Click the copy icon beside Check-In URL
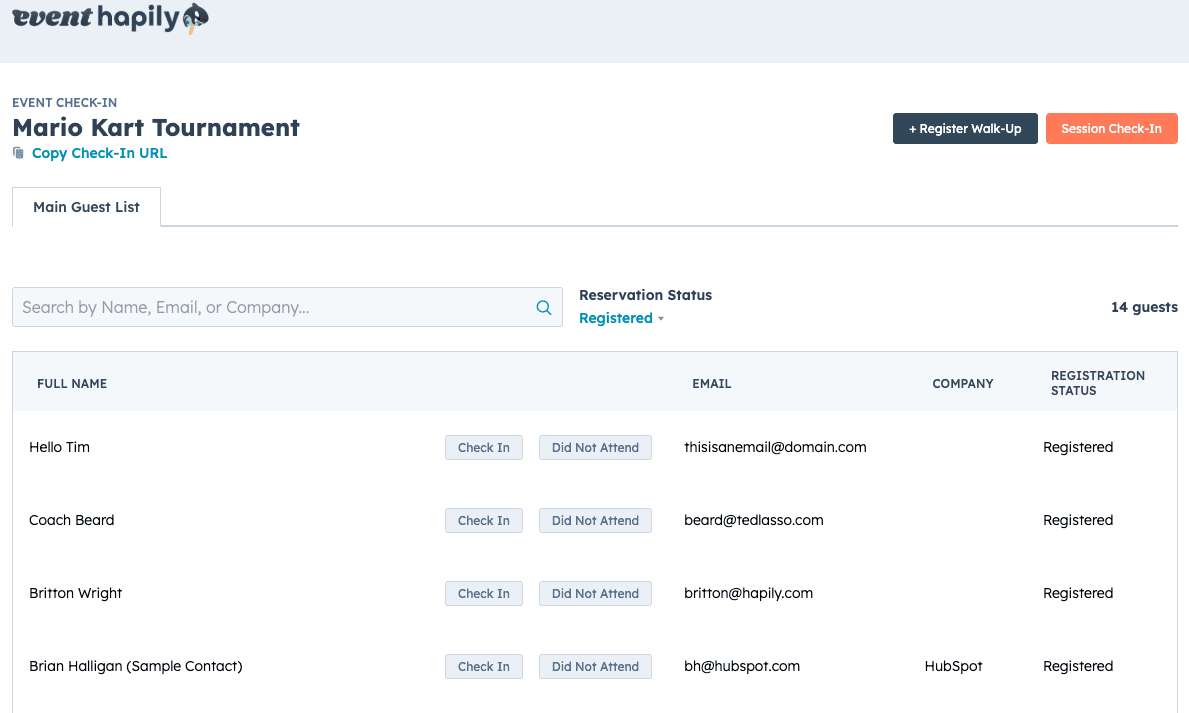The width and height of the screenshot is (1189, 713). pos(18,153)
